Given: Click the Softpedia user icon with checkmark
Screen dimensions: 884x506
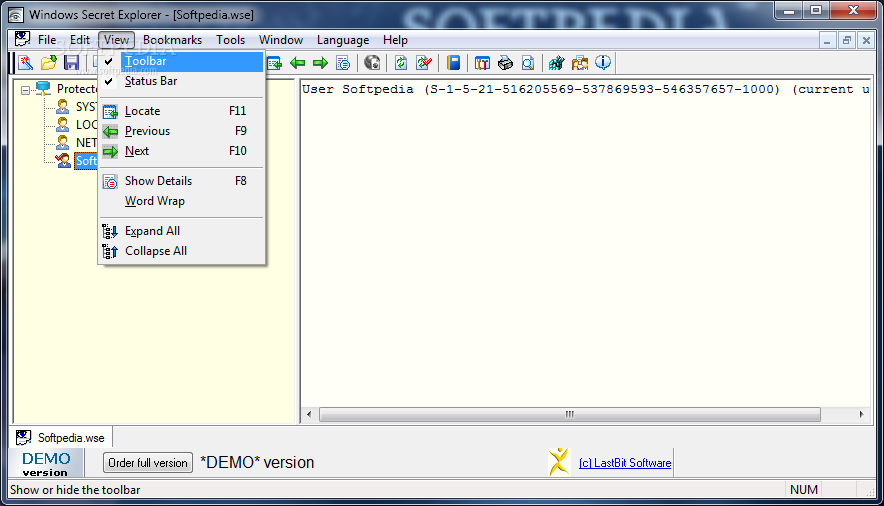Looking at the screenshot, I should (x=63, y=161).
